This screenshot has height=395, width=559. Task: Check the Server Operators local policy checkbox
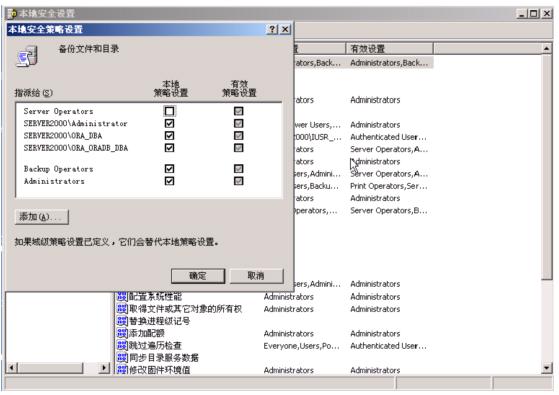[x=169, y=111]
